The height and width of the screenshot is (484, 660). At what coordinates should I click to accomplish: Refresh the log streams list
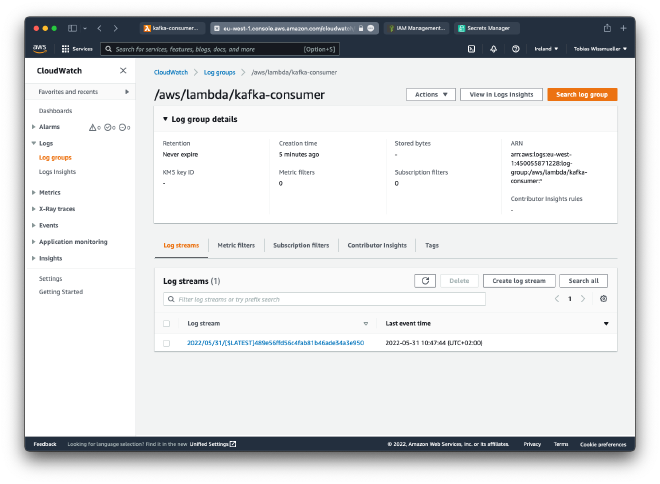425,281
